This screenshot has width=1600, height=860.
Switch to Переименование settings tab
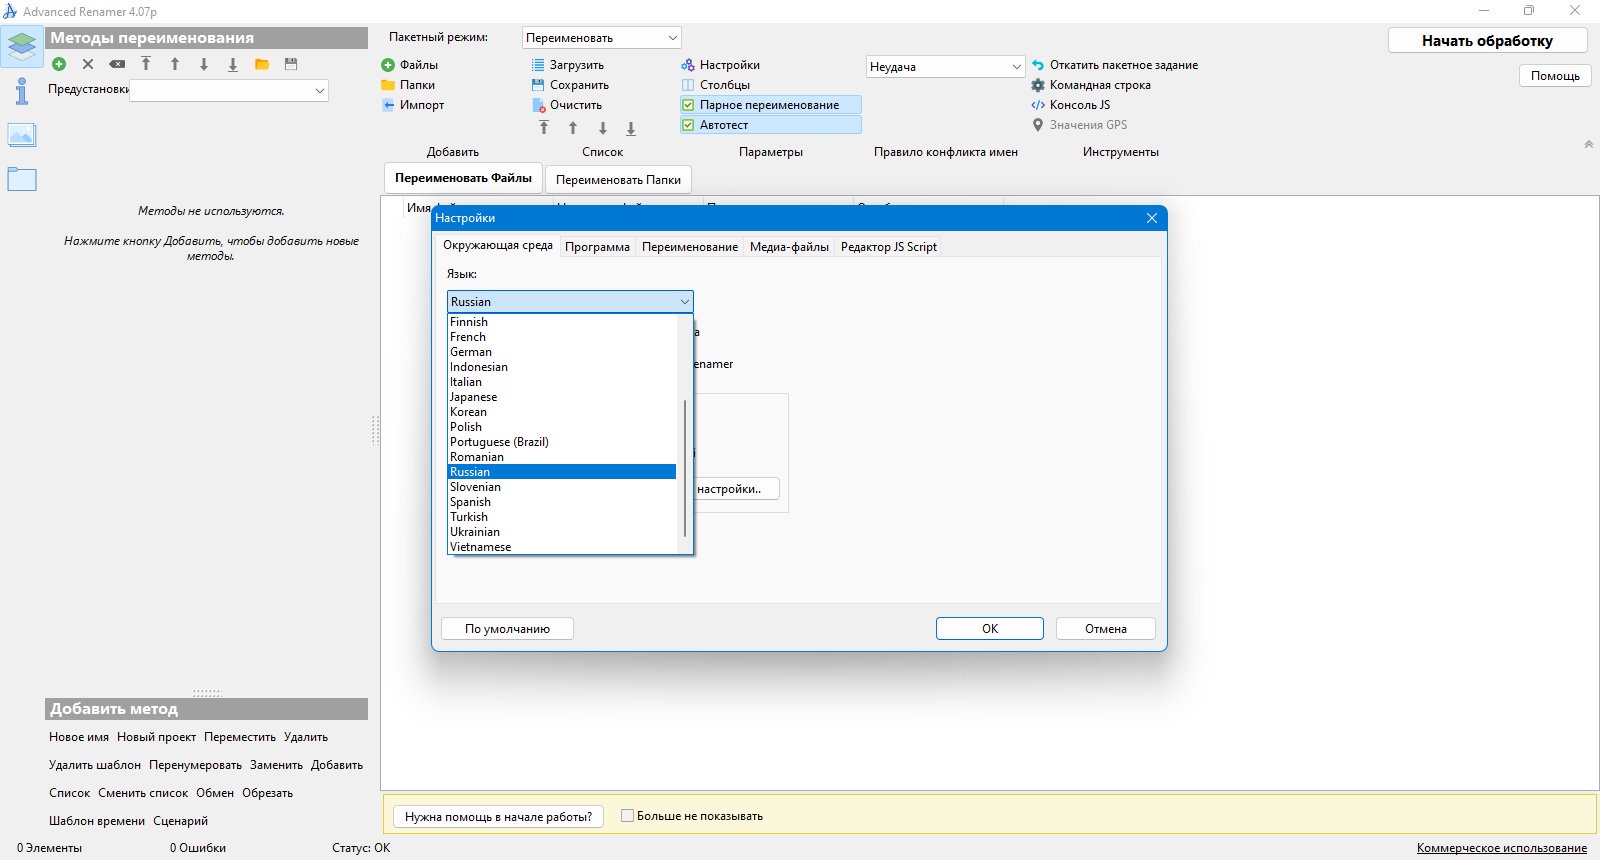(690, 247)
